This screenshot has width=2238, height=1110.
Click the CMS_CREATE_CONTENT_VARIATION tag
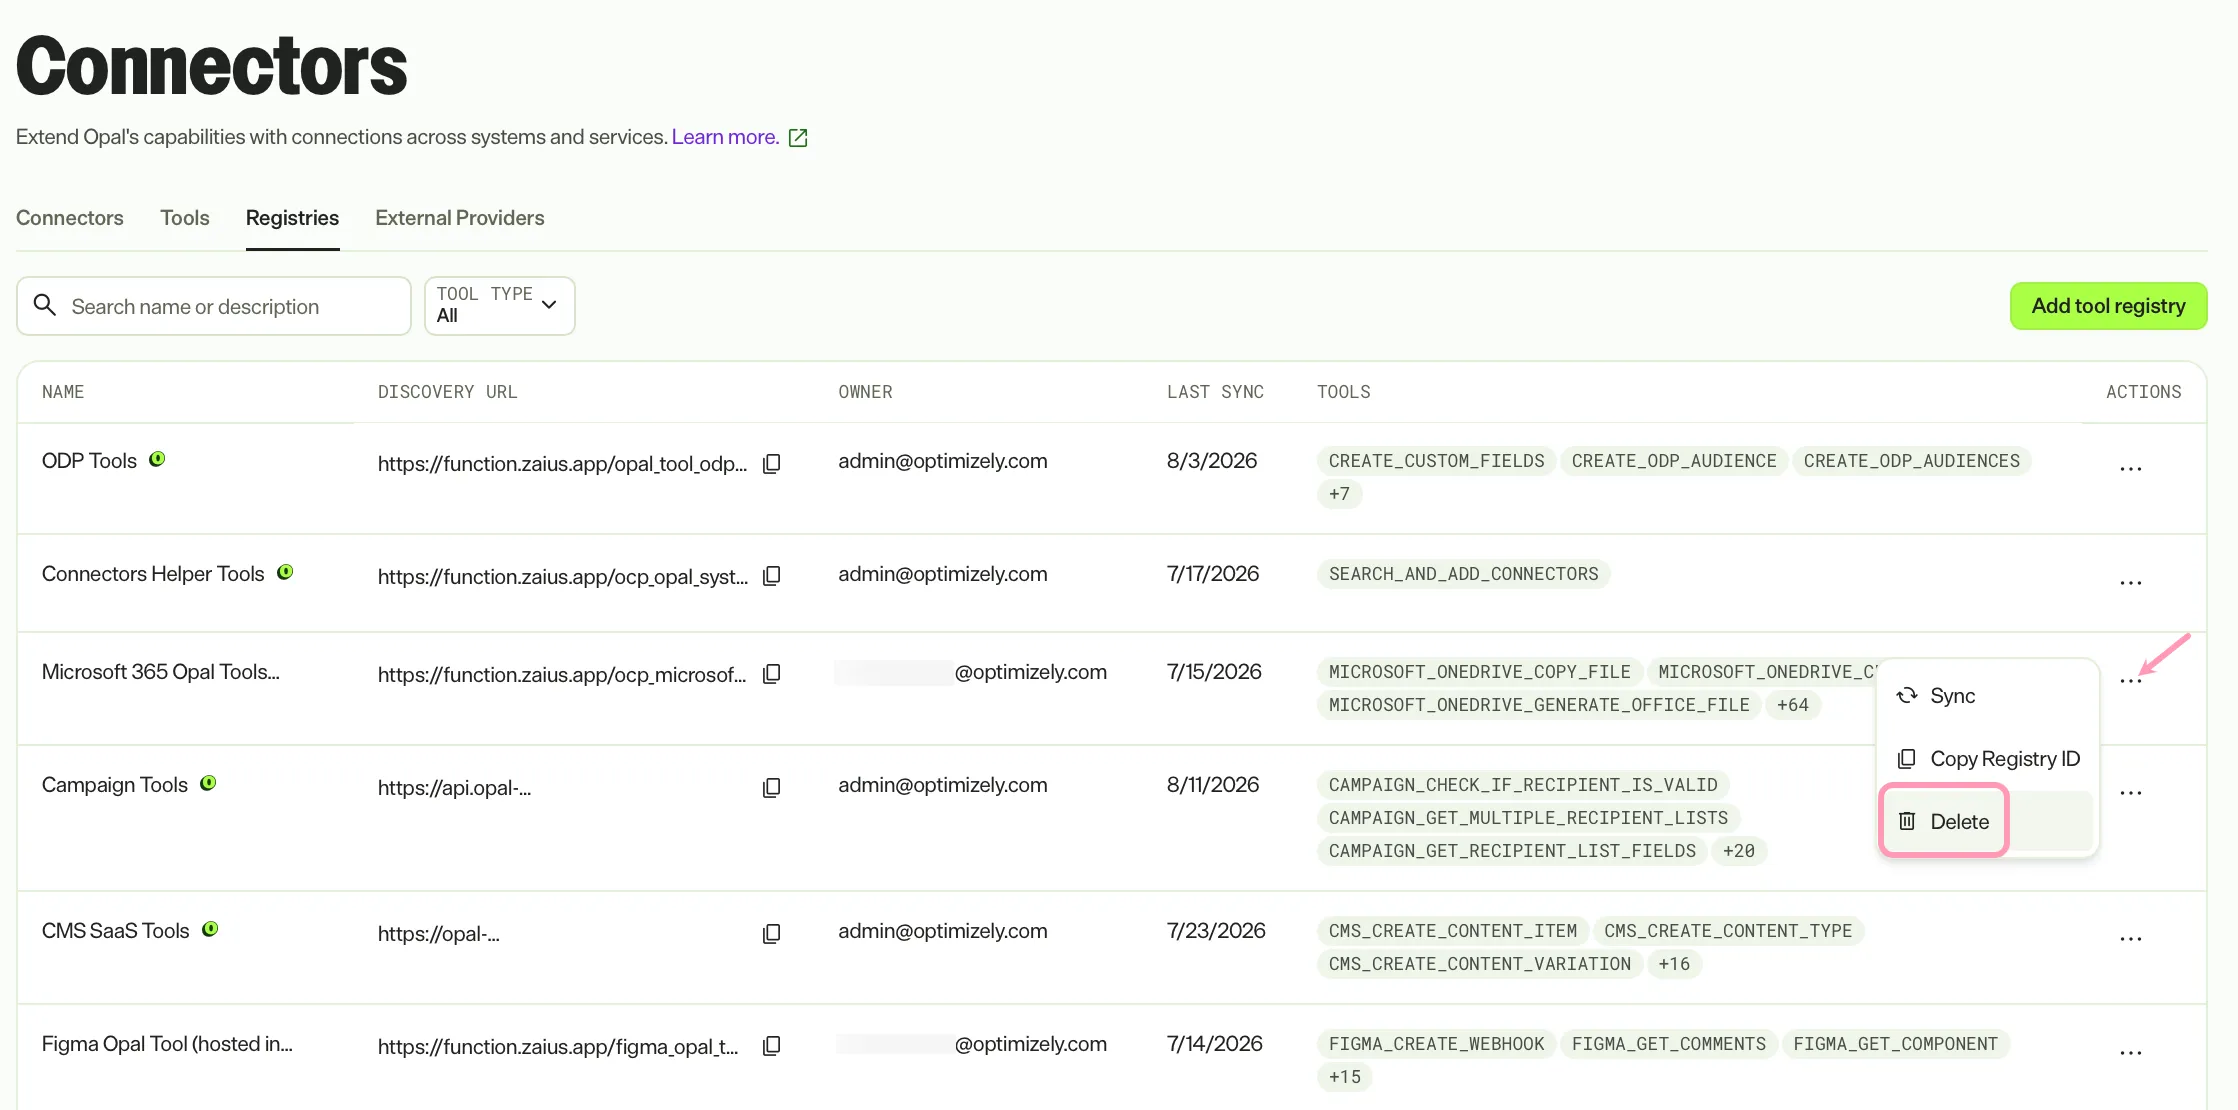point(1479,964)
